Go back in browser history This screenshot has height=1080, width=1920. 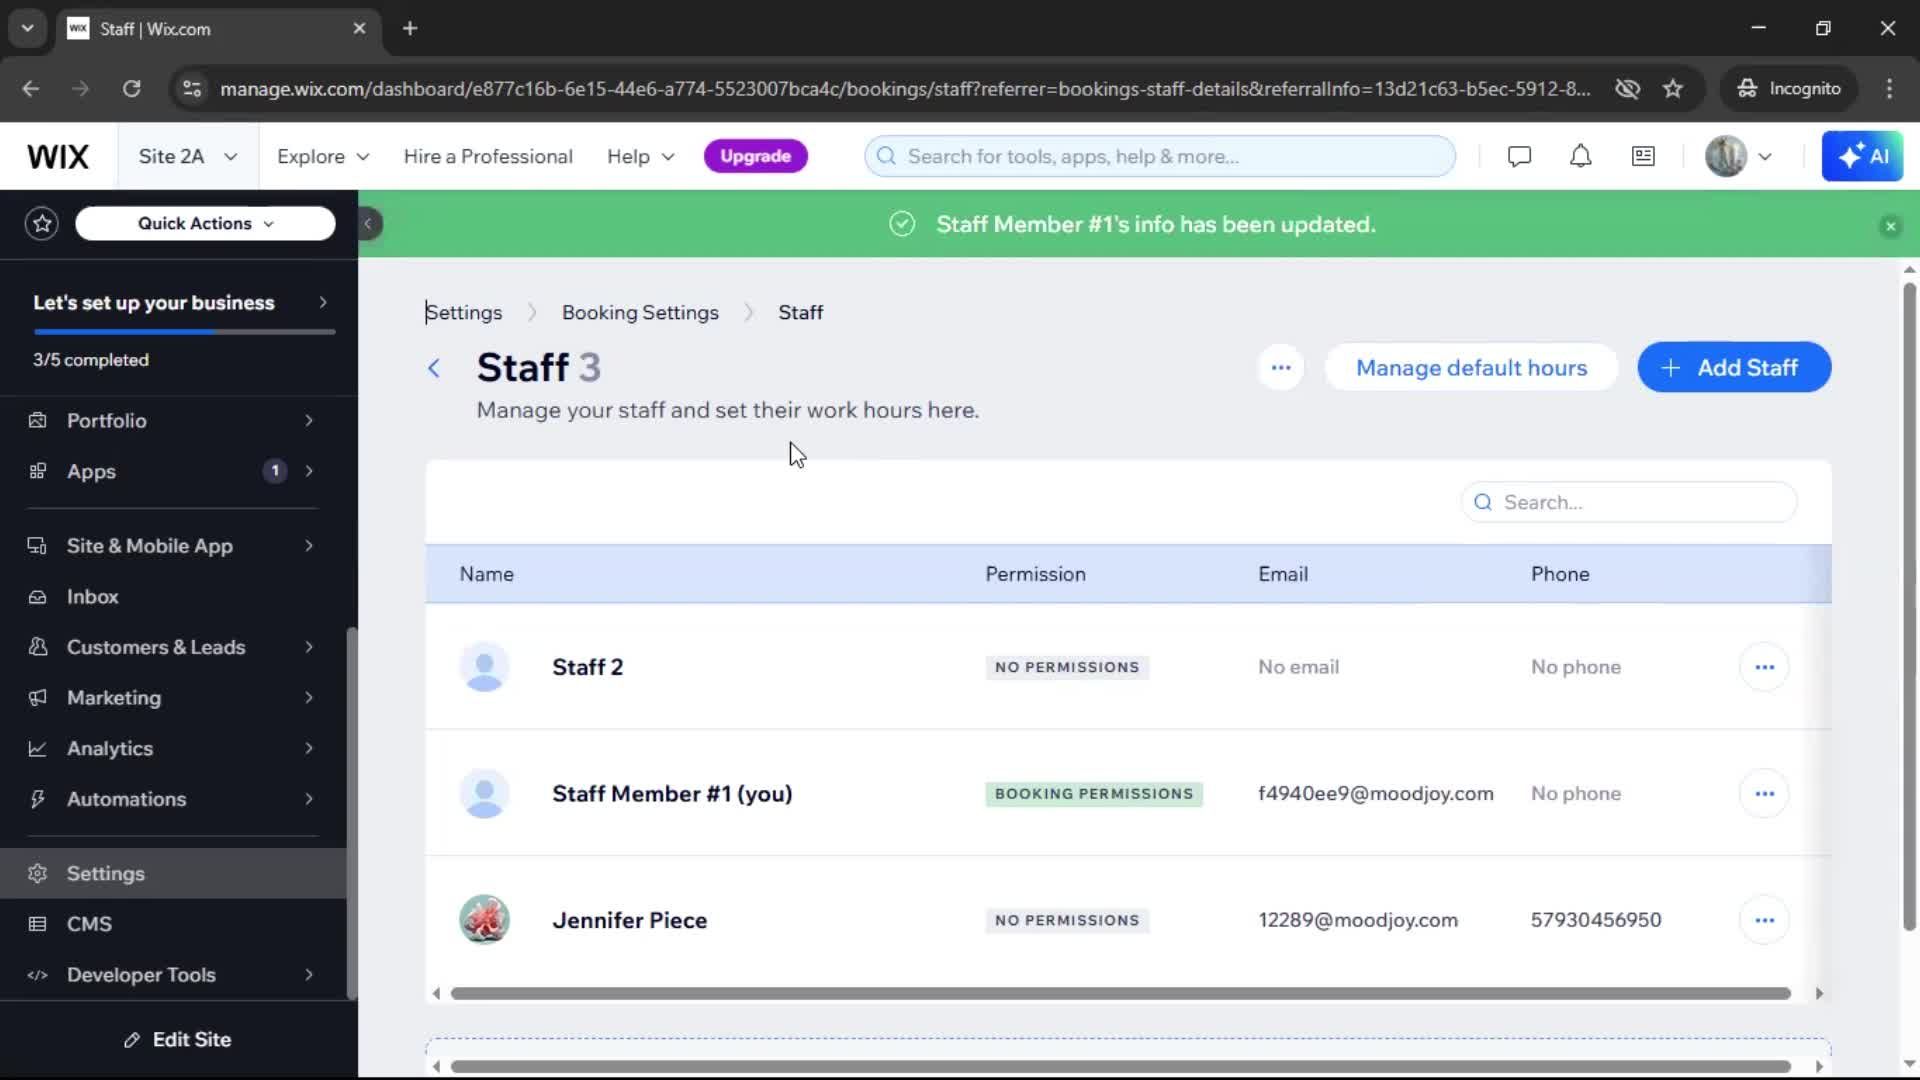31,89
